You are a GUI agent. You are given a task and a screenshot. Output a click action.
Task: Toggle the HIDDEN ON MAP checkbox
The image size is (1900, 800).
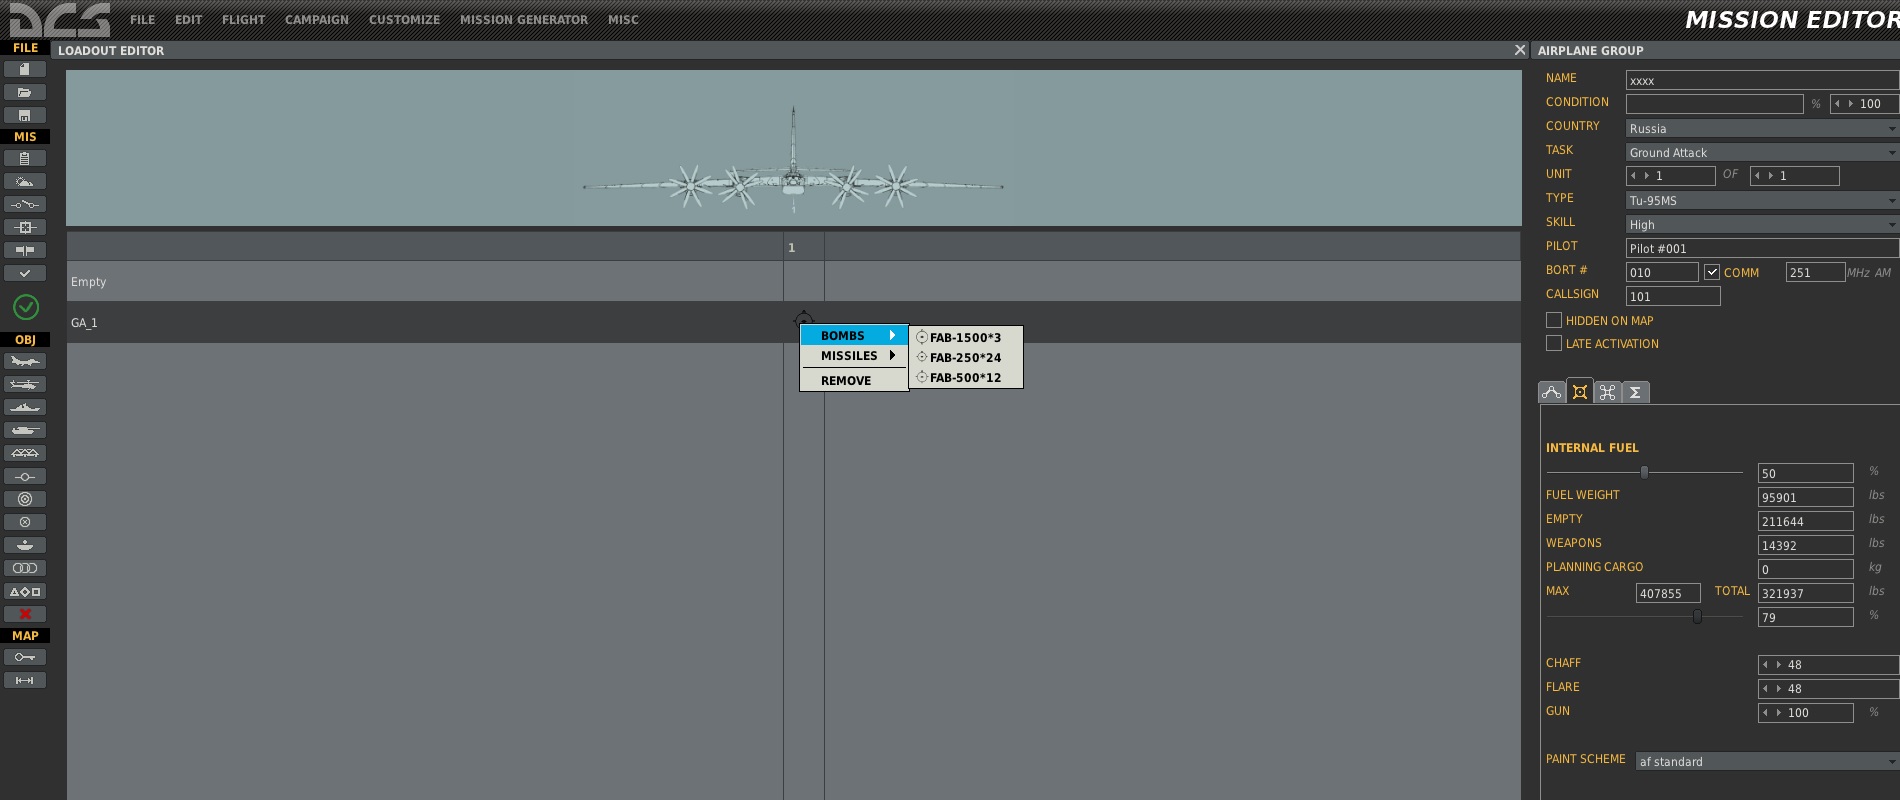(1554, 320)
